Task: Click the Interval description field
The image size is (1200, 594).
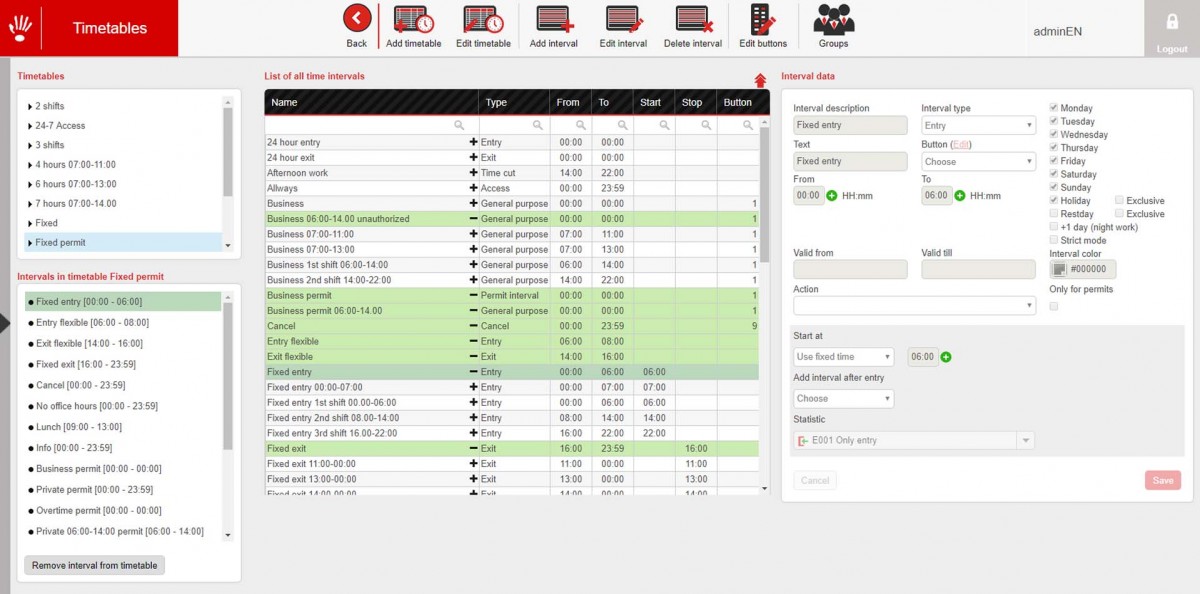Action: [x=850, y=125]
